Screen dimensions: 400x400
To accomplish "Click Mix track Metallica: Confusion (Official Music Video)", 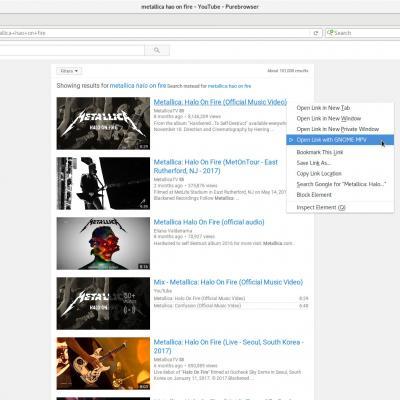I will (197, 306).
